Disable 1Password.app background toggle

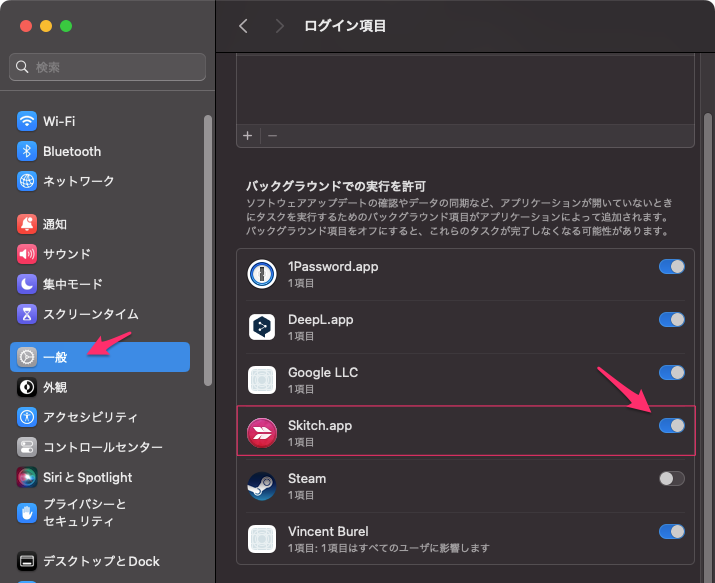point(672,267)
